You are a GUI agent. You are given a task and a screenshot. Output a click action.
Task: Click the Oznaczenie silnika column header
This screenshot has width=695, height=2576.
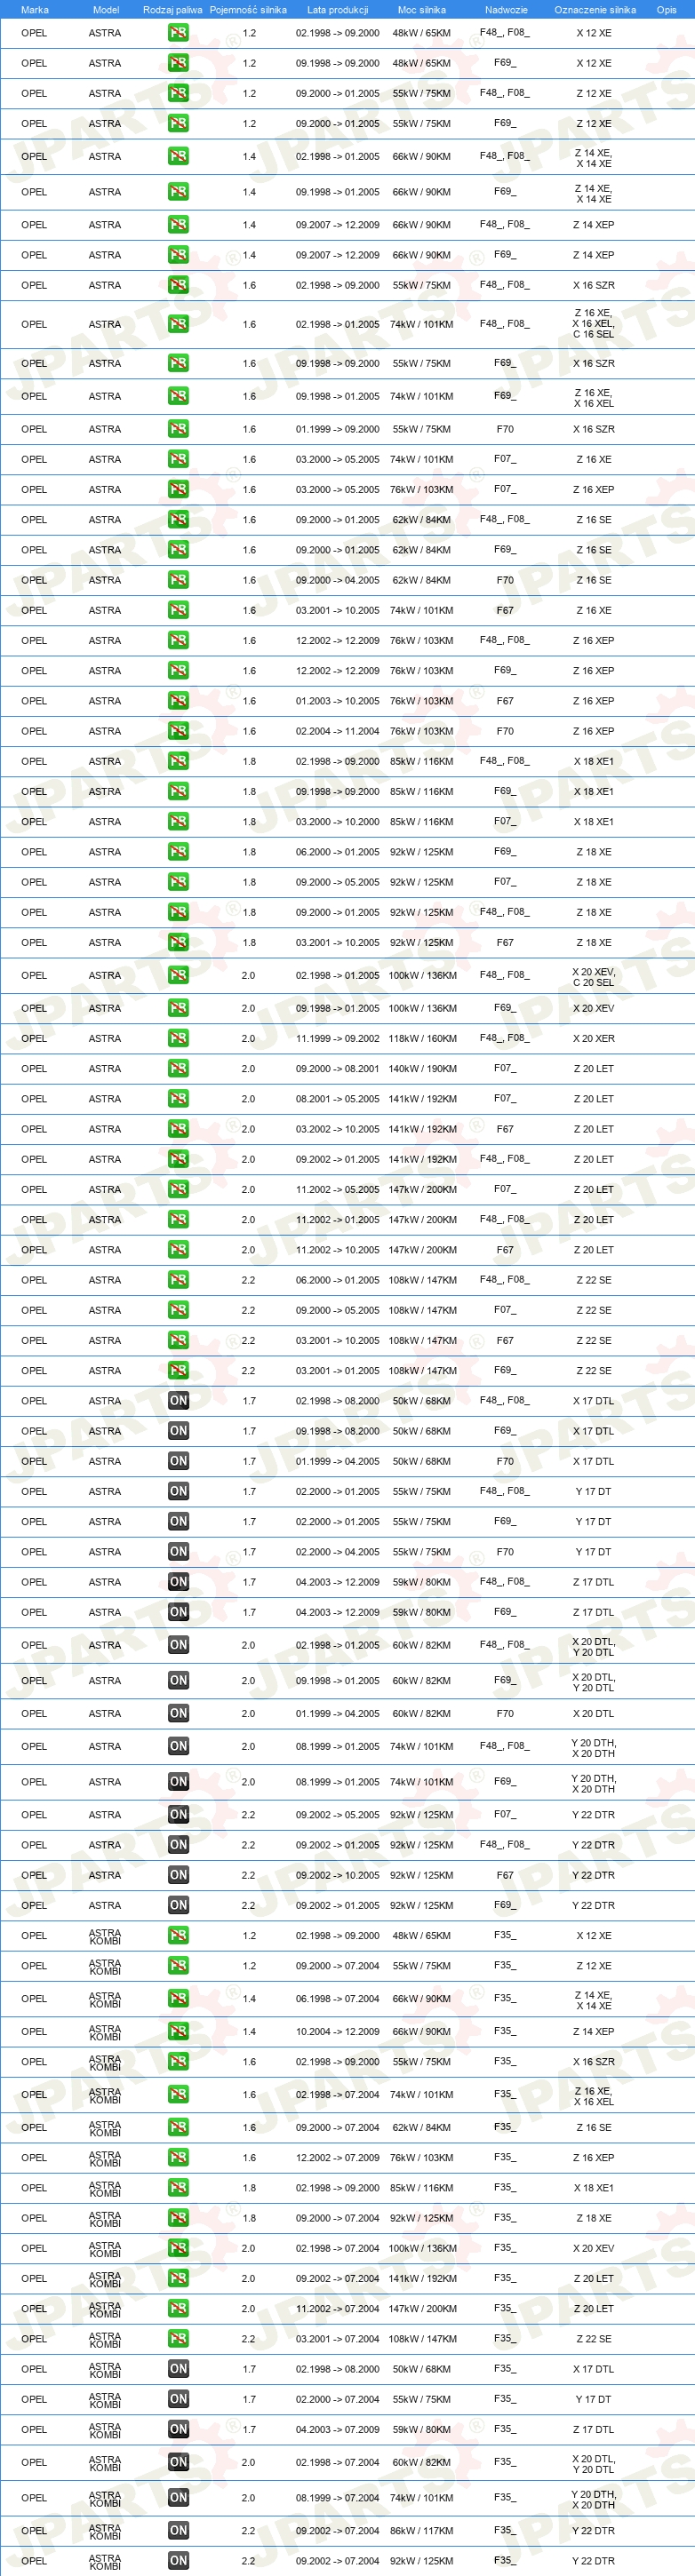point(595,10)
